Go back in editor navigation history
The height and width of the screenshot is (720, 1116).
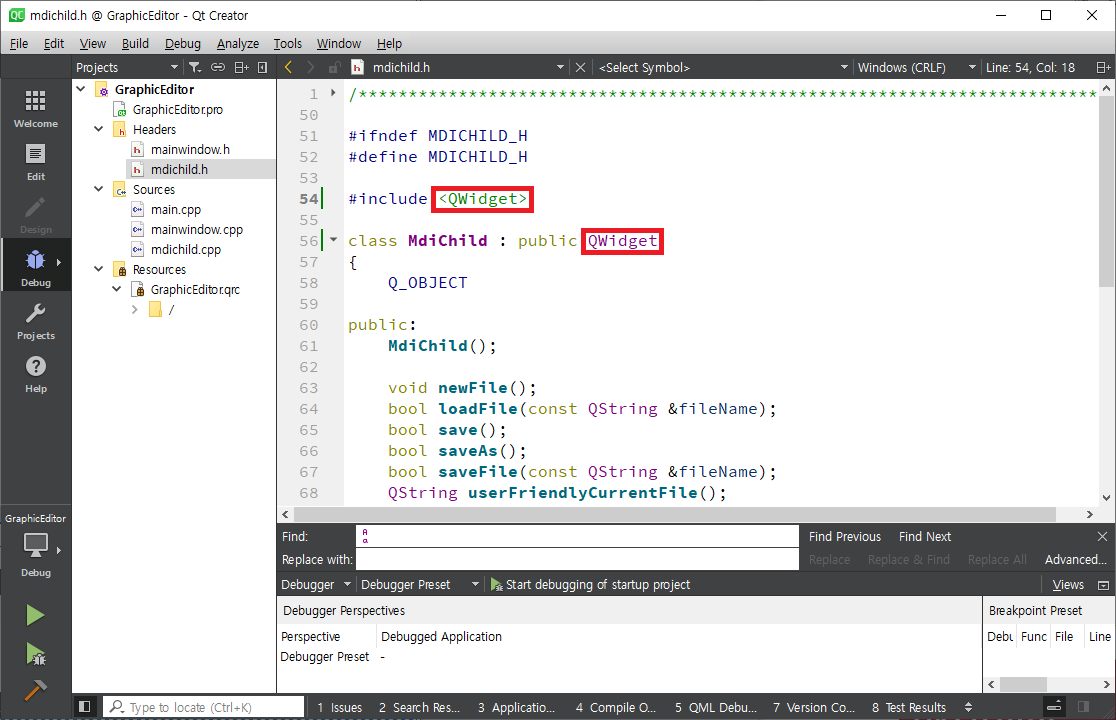(288, 67)
